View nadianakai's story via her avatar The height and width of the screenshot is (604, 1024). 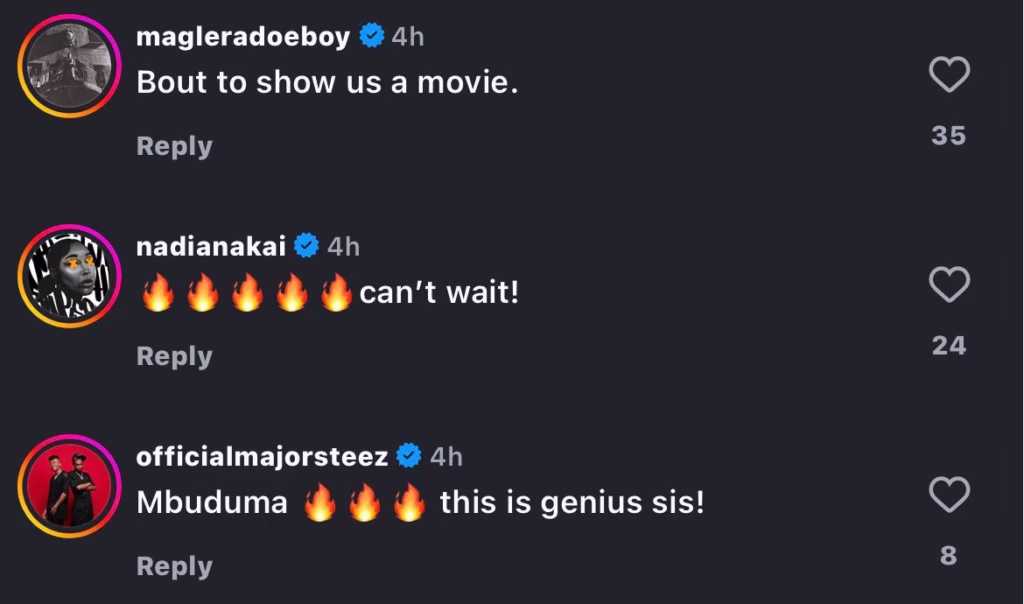point(69,276)
